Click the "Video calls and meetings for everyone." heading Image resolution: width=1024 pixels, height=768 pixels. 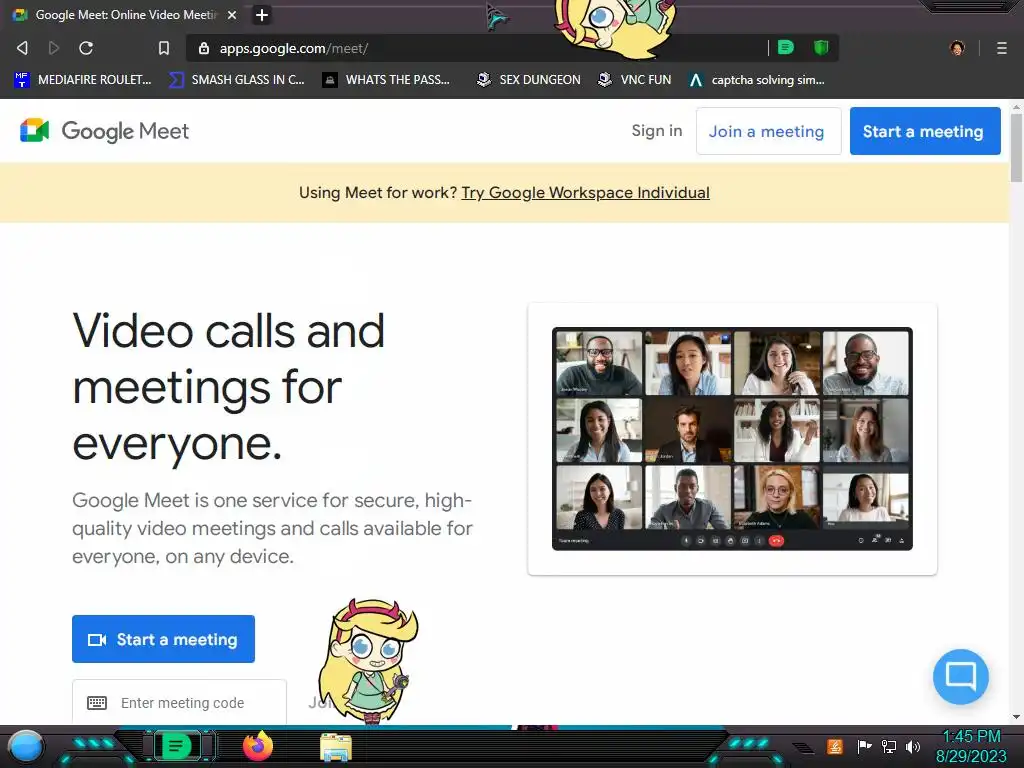click(229, 387)
